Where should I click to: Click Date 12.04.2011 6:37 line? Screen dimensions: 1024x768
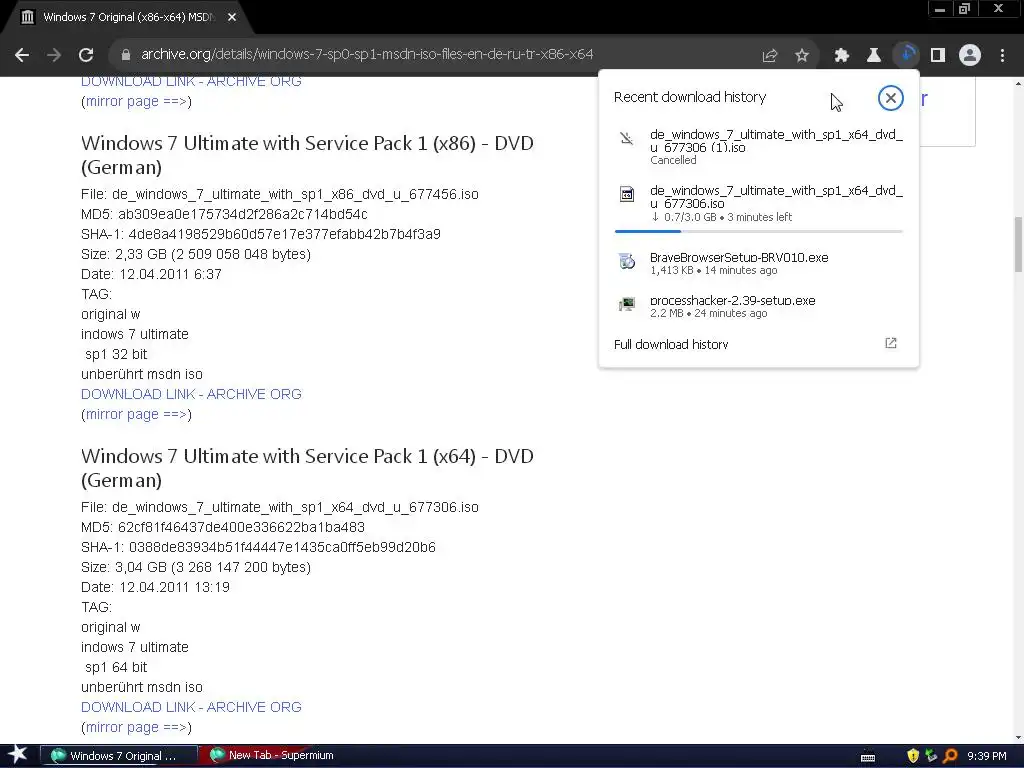[152, 274]
